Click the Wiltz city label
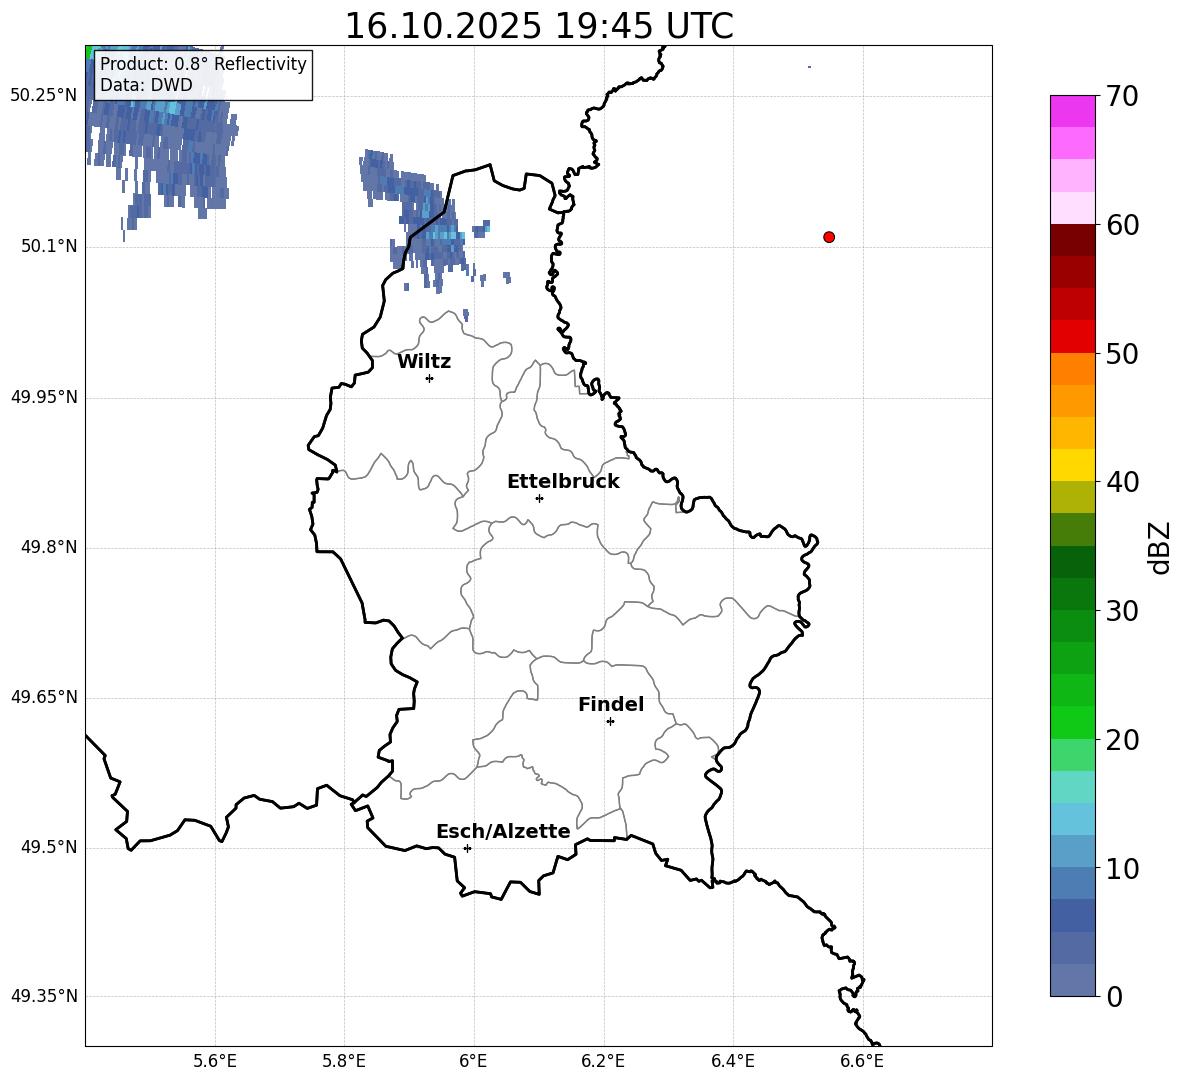1184x1081 pixels. pyautogui.click(x=424, y=362)
